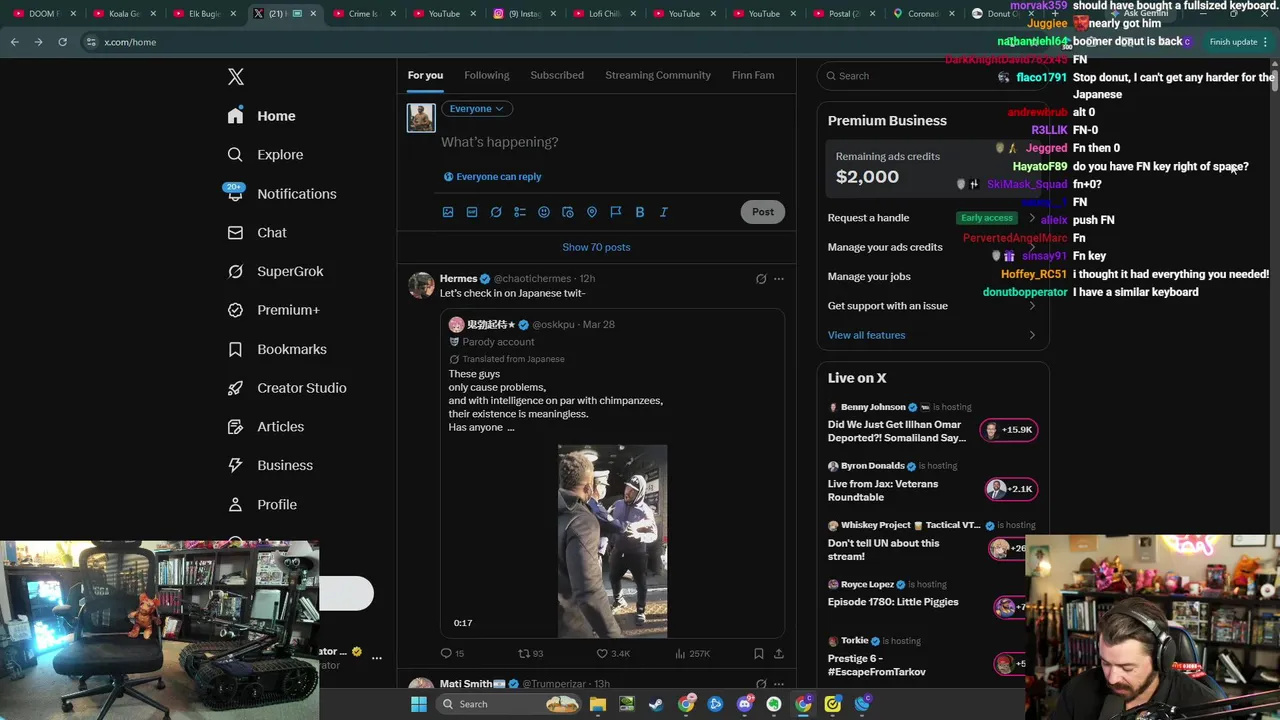Image resolution: width=1280 pixels, height=720 pixels.
Task: Open account switcher three-dot menu
Action: [376, 658]
